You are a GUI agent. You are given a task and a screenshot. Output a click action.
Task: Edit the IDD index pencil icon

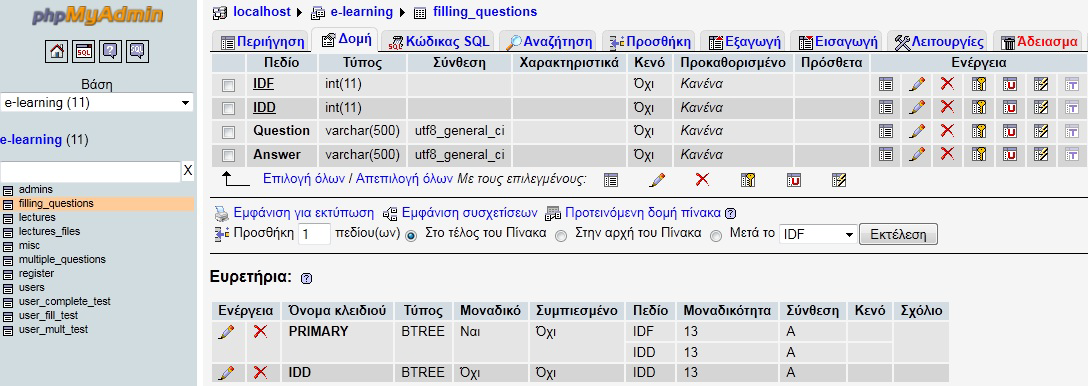pos(226,374)
